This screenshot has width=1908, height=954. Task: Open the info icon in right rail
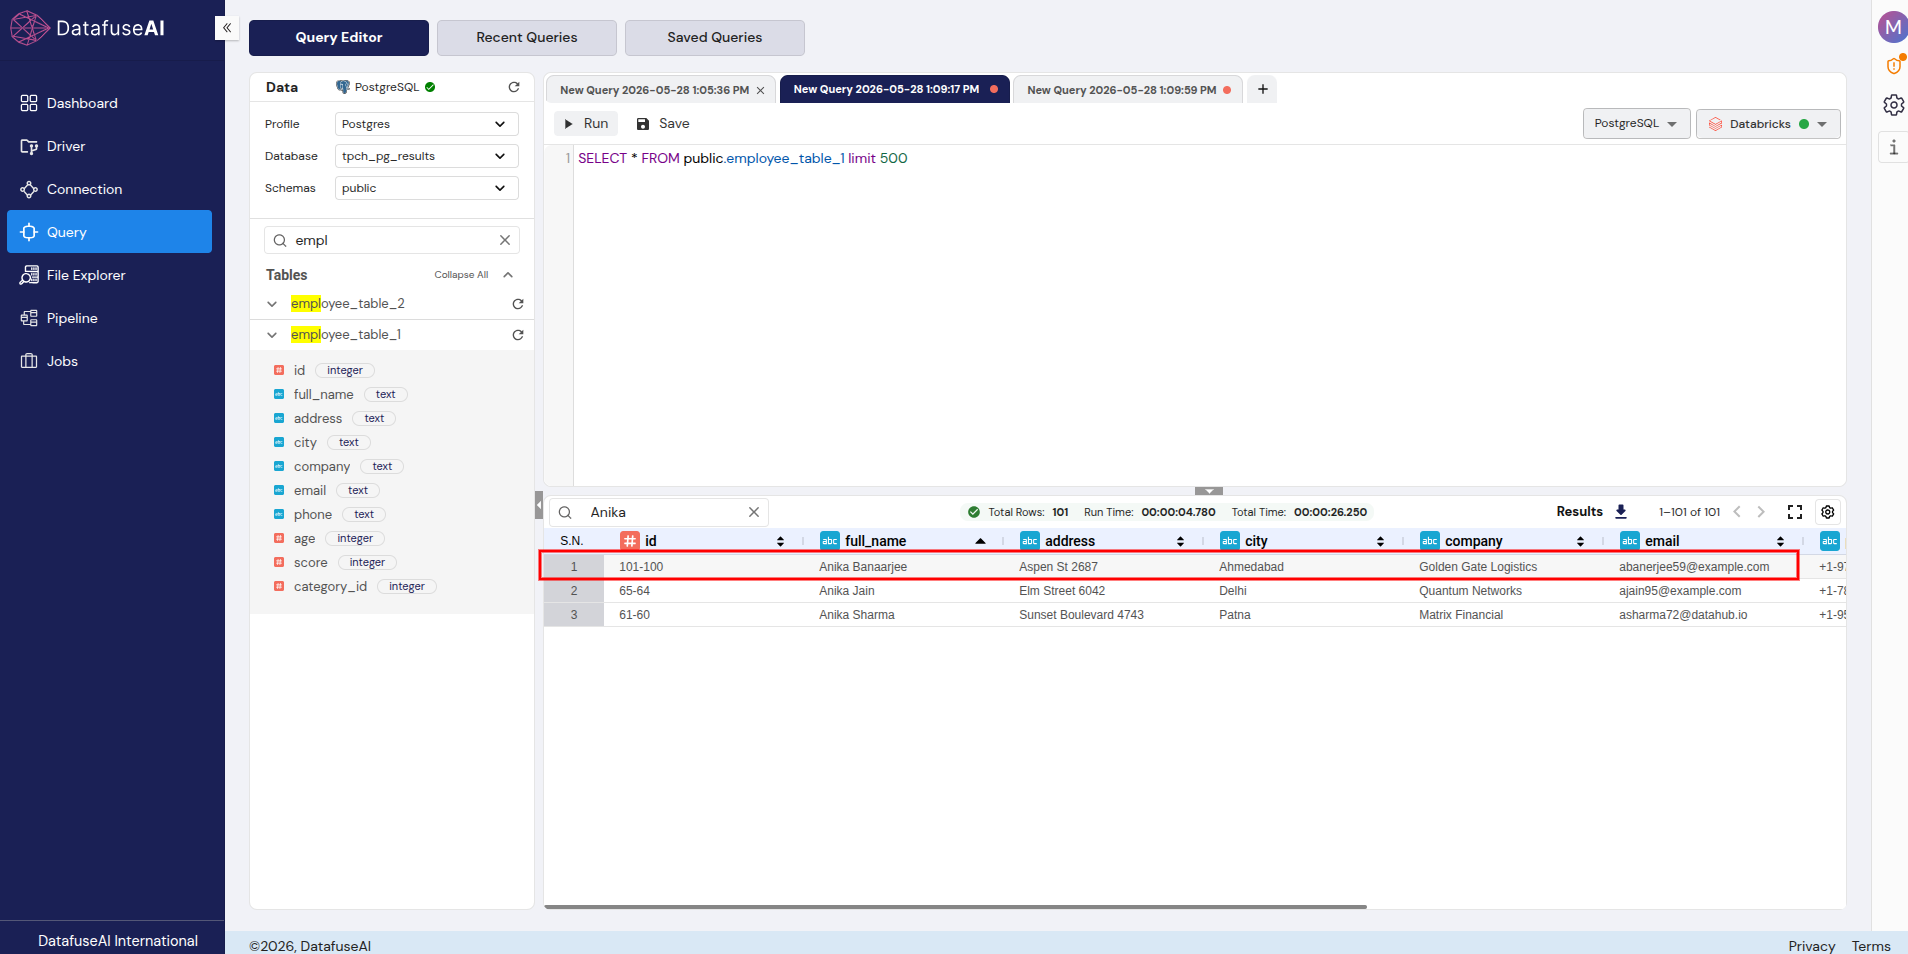click(1893, 148)
